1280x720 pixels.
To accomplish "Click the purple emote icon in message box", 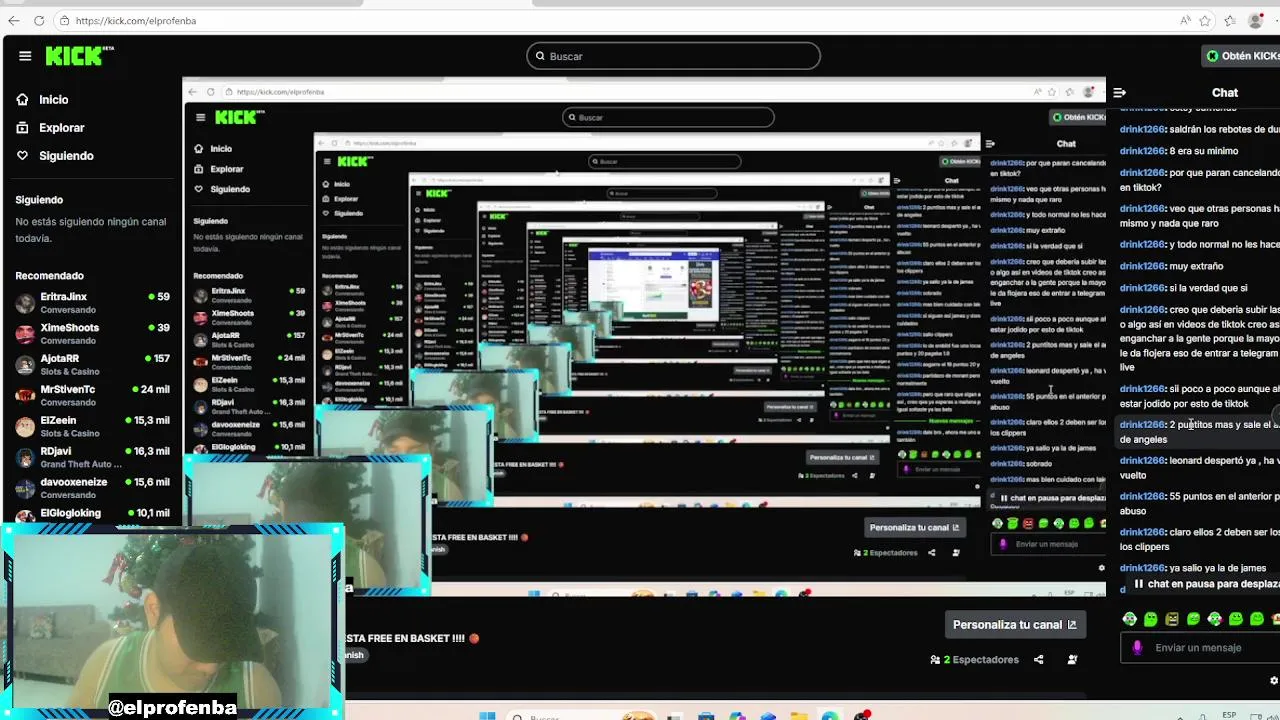I will pos(1137,647).
